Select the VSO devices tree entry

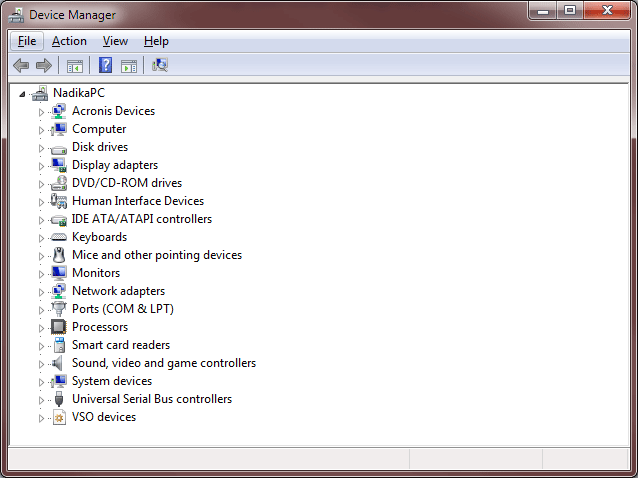coord(103,417)
